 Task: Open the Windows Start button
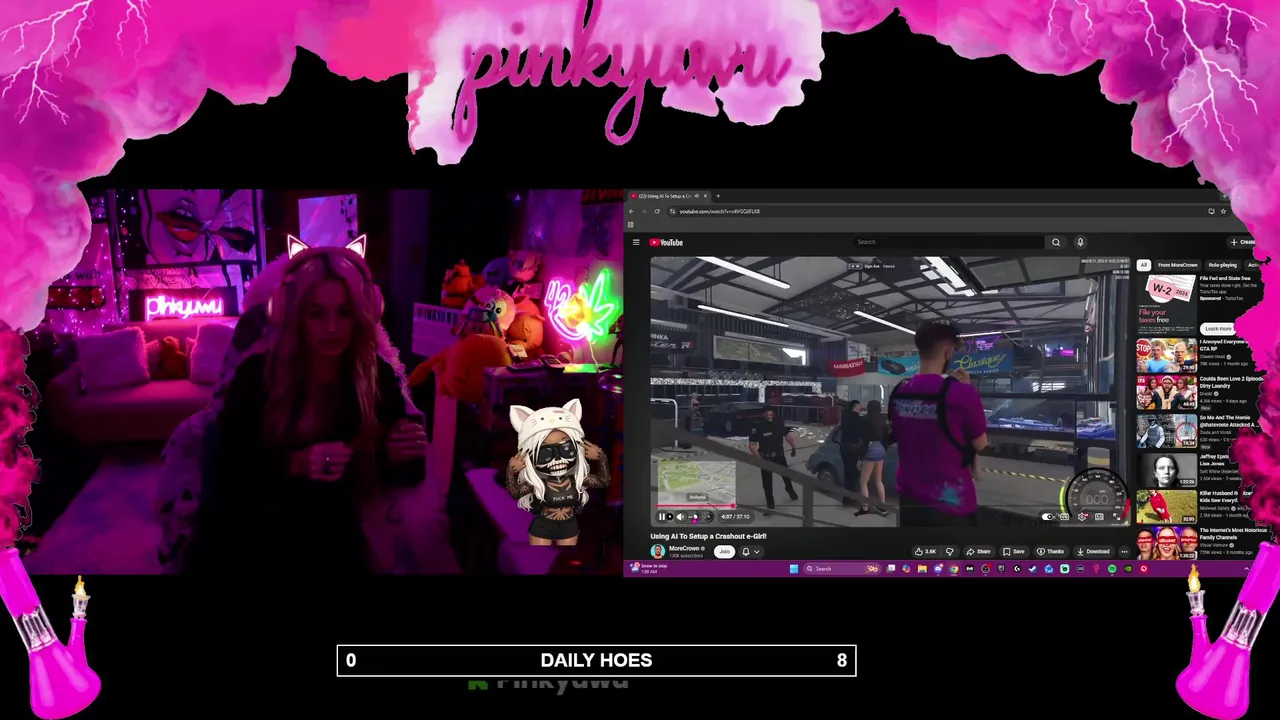tap(794, 569)
